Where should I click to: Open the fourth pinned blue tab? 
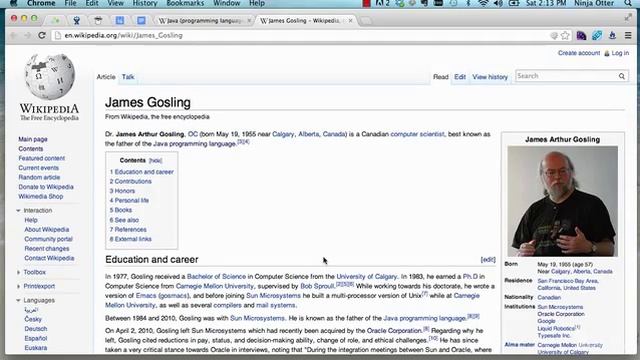[x=120, y=20]
